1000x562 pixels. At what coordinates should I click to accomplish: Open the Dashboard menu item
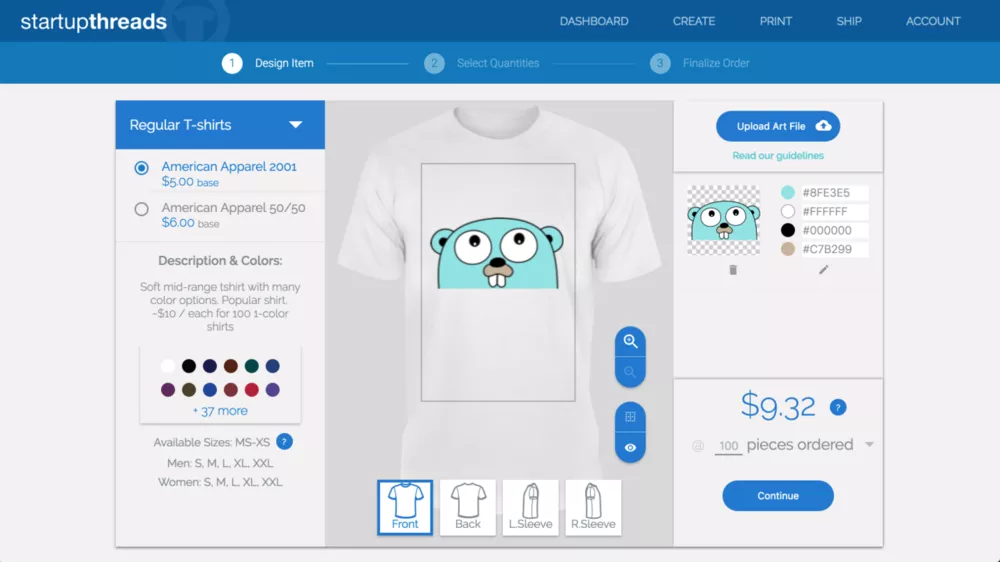[594, 21]
